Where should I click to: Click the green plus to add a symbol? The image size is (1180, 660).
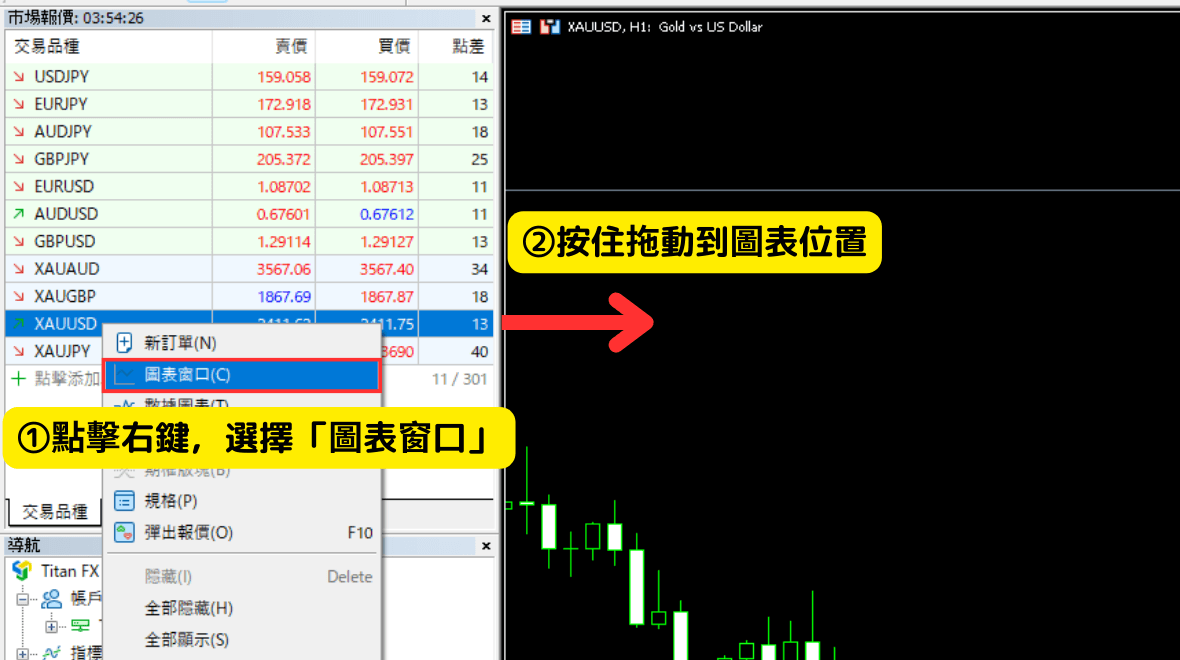18,379
